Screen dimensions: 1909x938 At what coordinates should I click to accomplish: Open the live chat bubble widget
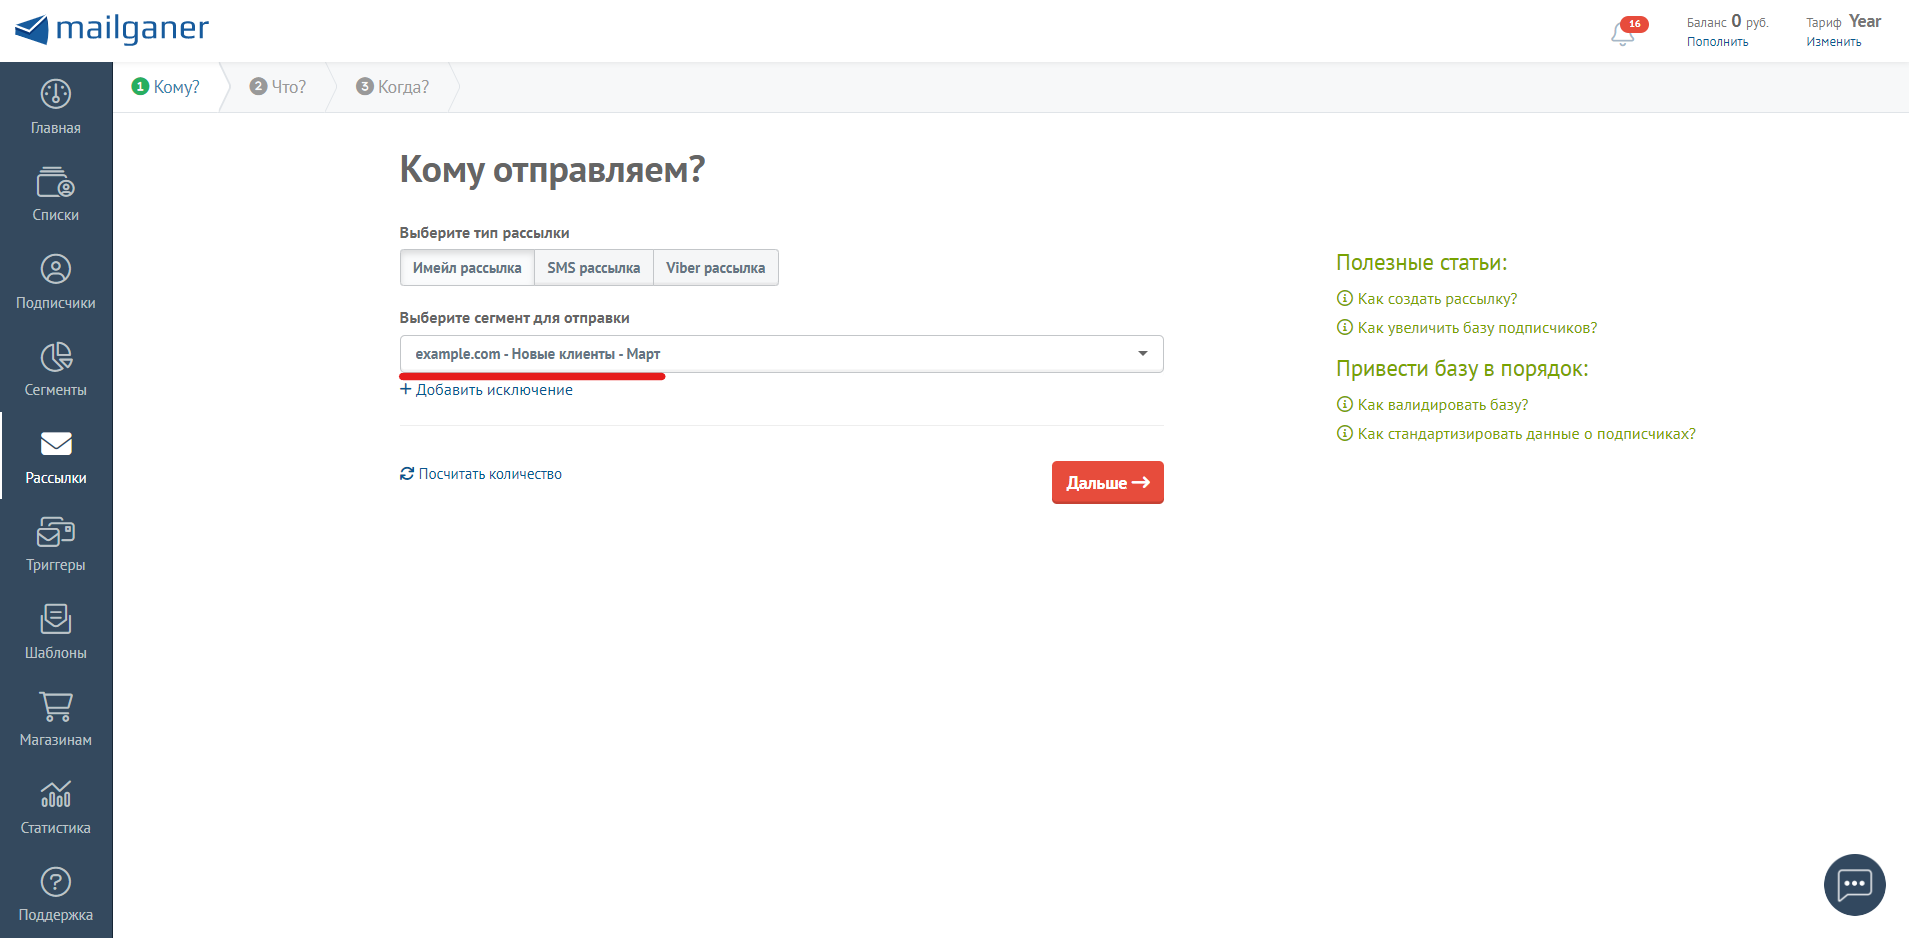[x=1854, y=884]
